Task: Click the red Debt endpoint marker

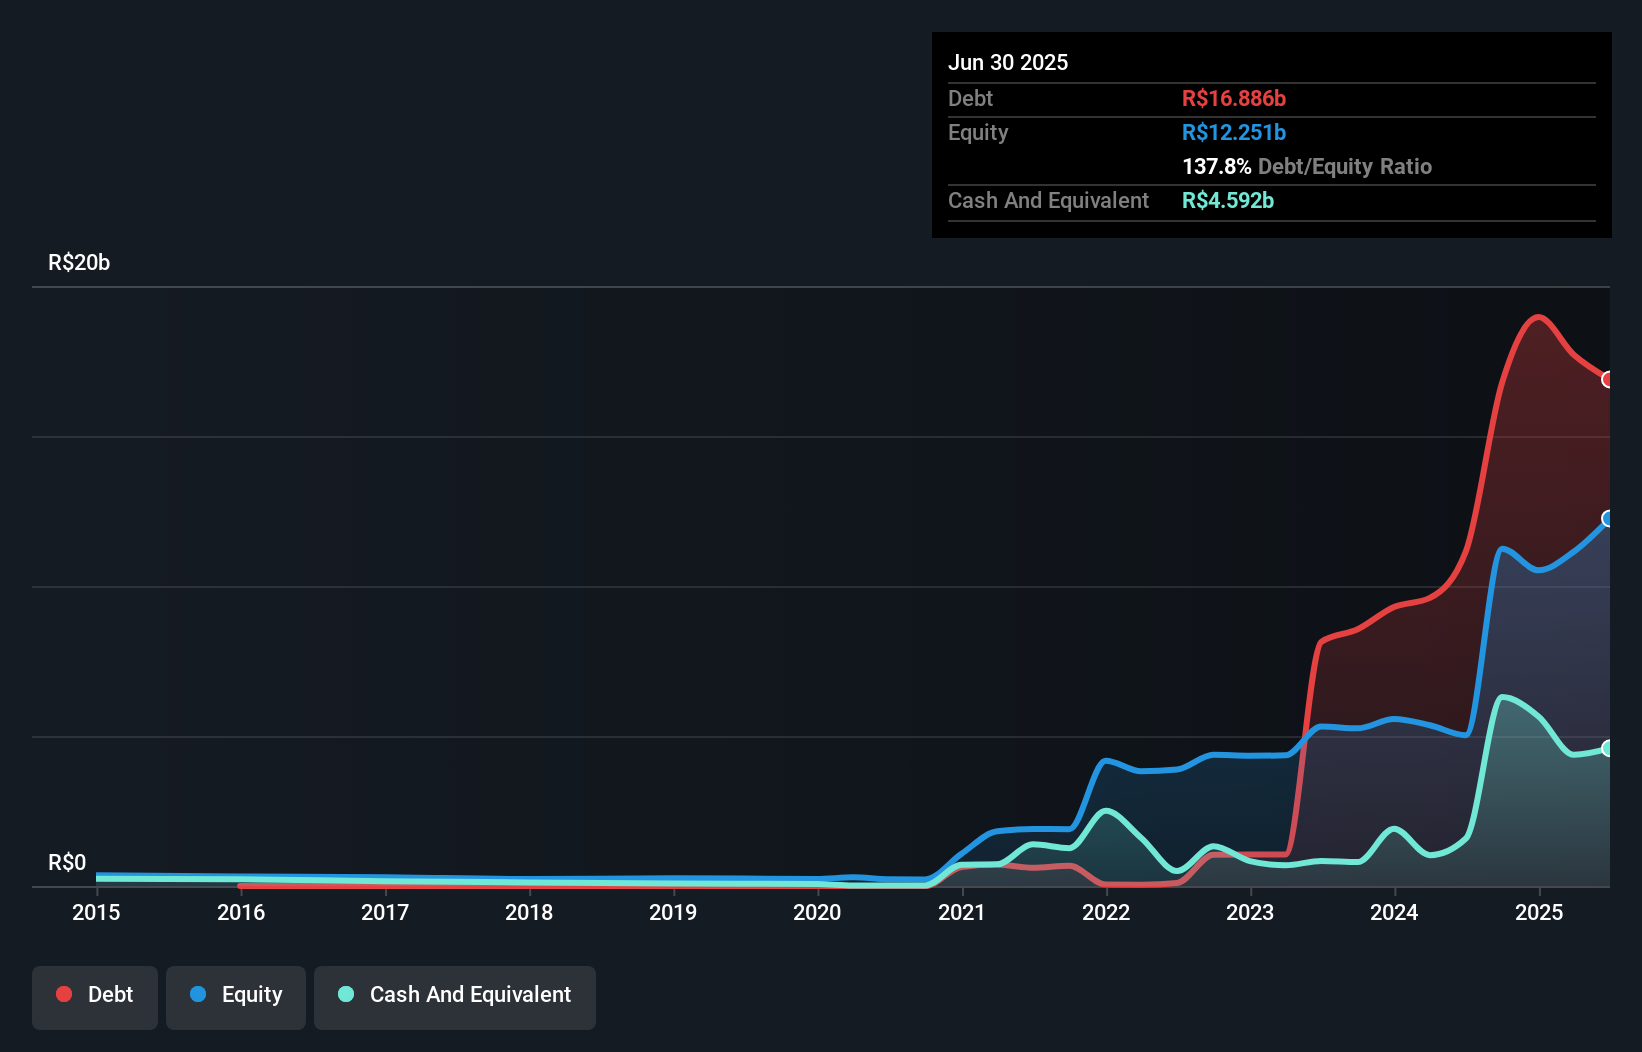Action: point(1608,379)
